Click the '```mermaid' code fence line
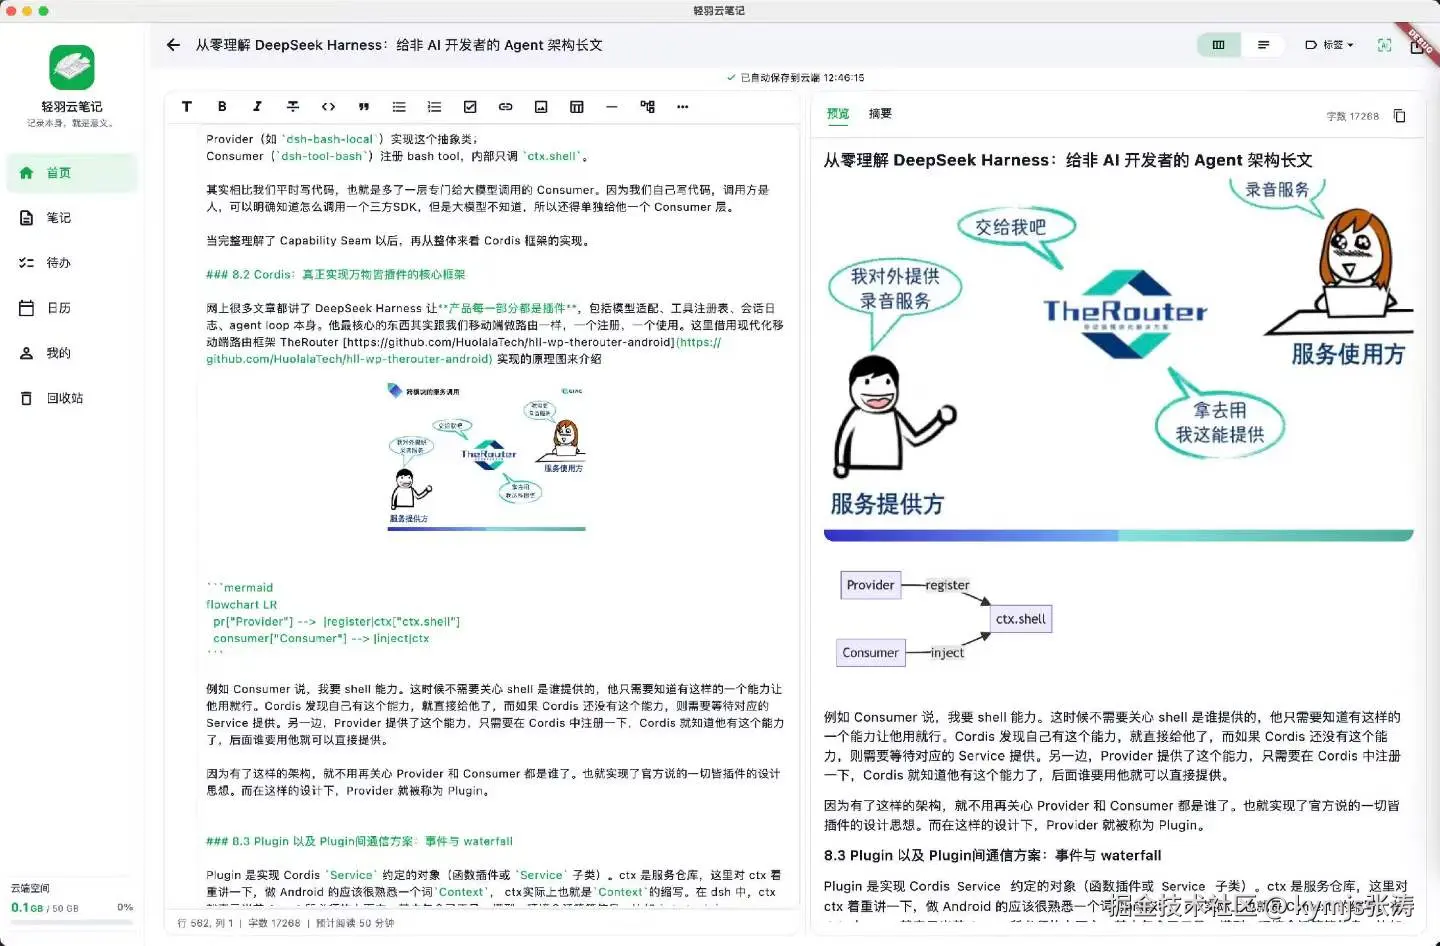 pos(240,588)
